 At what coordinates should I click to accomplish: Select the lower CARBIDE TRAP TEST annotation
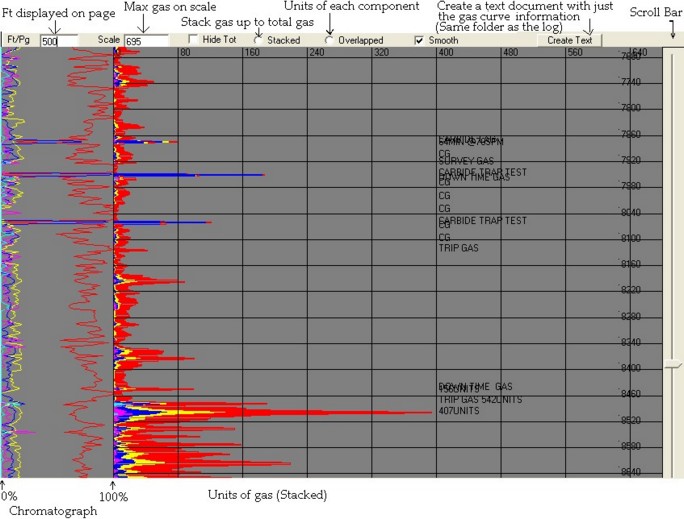[482, 219]
